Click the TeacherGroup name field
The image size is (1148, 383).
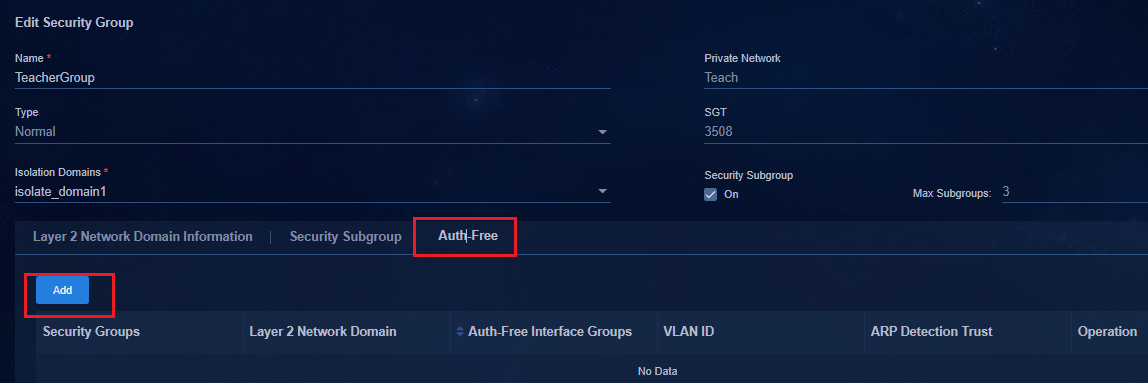(313, 78)
